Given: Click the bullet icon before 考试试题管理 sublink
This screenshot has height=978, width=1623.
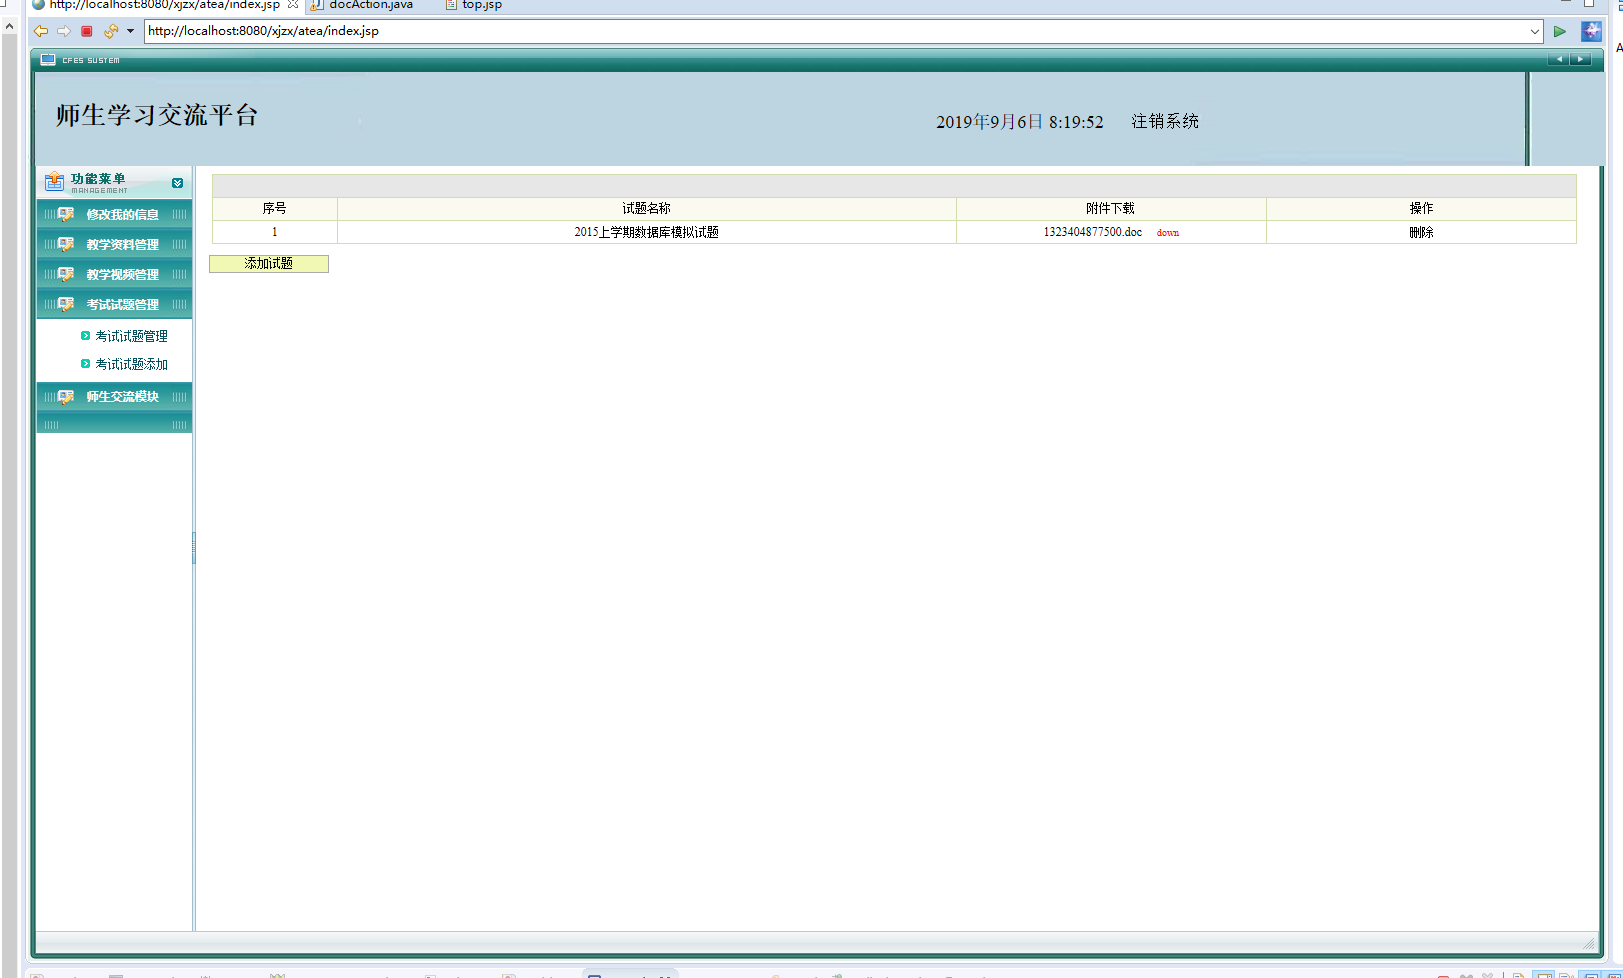Looking at the screenshot, I should (x=85, y=336).
